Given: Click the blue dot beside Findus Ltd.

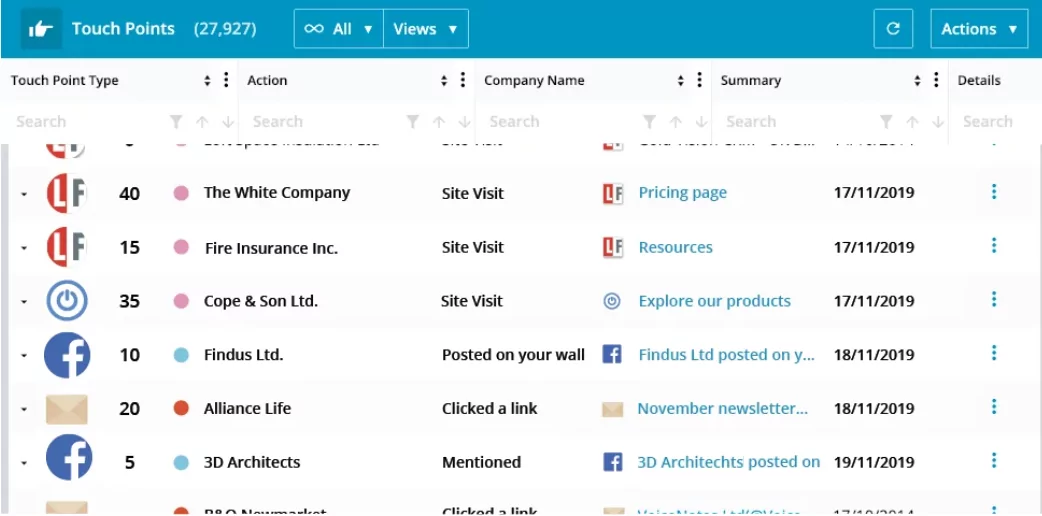Looking at the screenshot, I should (181, 355).
